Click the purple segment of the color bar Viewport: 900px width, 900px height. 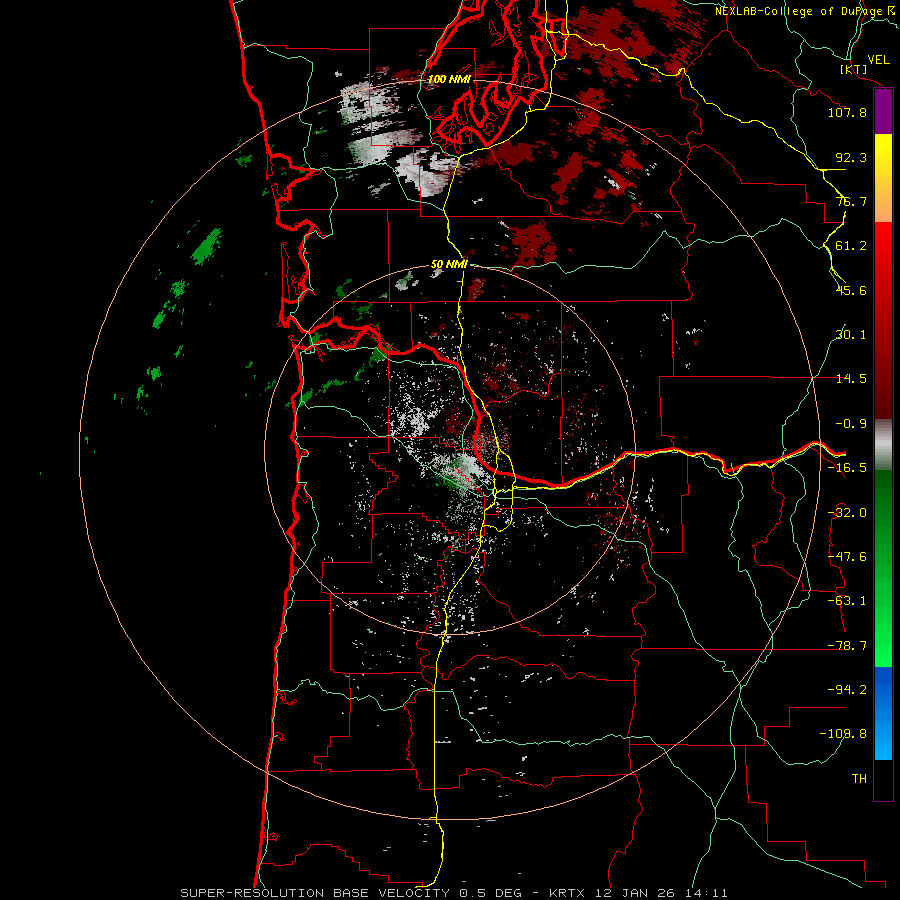[883, 112]
